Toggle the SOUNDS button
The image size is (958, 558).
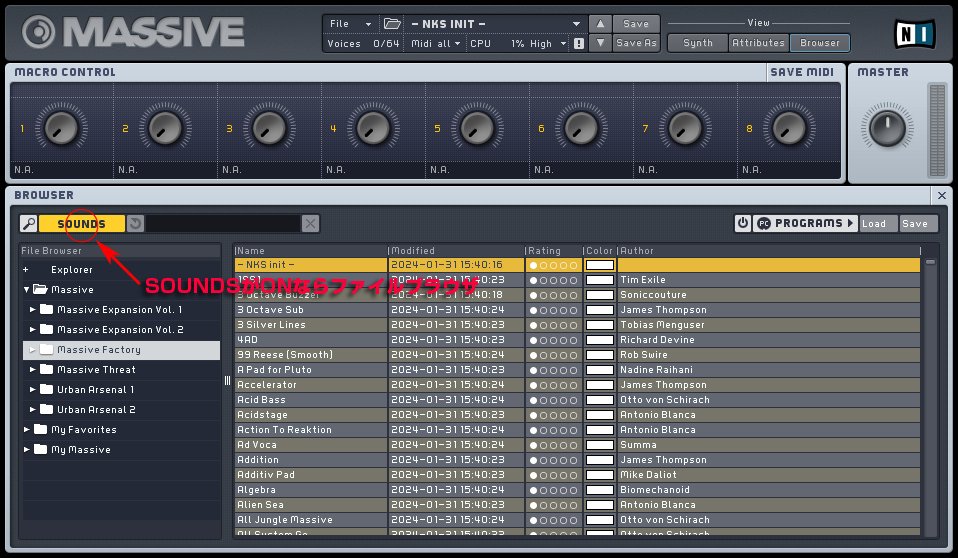pos(81,224)
